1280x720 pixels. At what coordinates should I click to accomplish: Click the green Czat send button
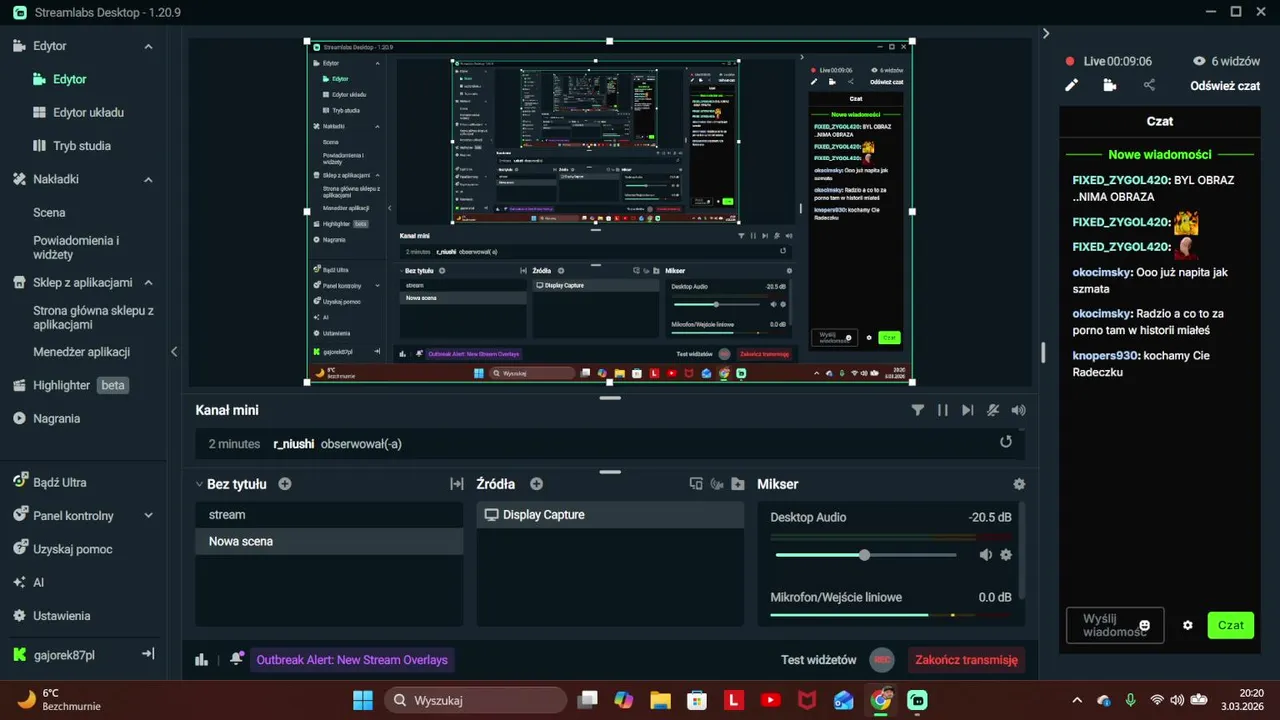(1231, 625)
